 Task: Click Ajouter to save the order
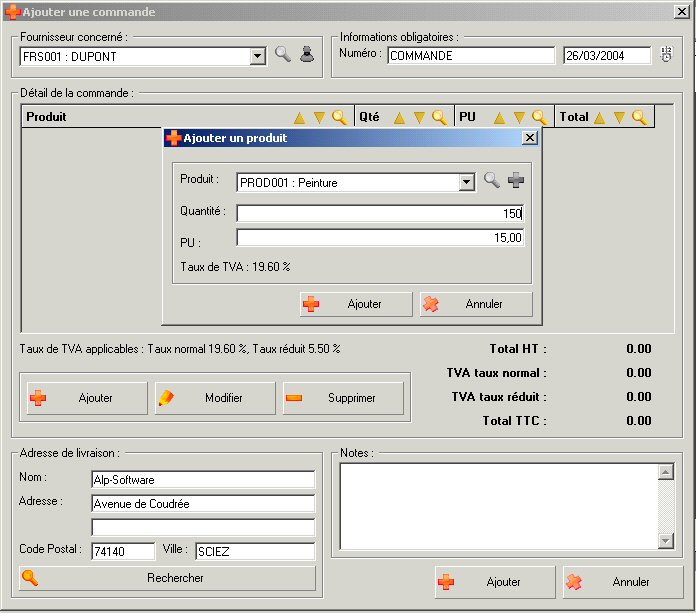click(x=495, y=582)
